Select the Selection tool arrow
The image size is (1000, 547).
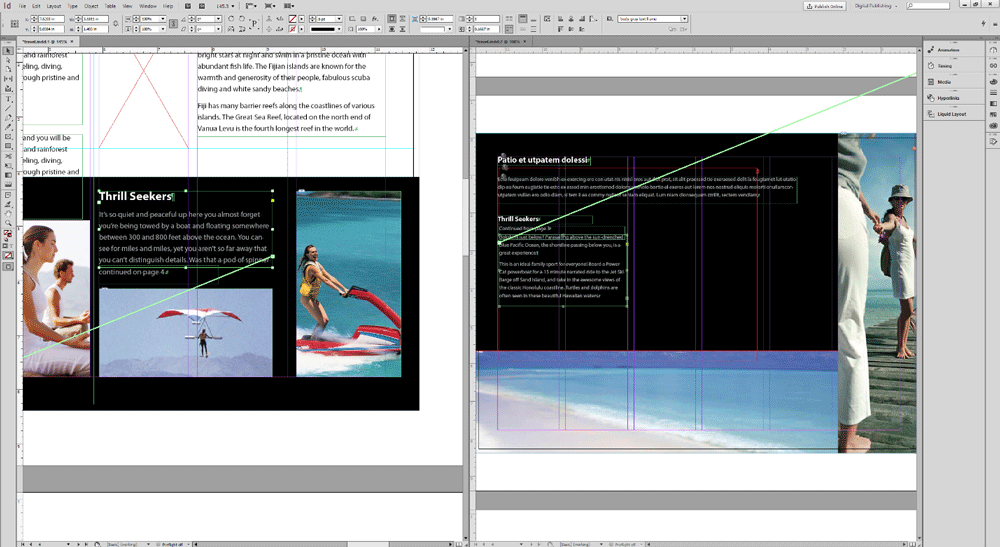tap(8, 51)
